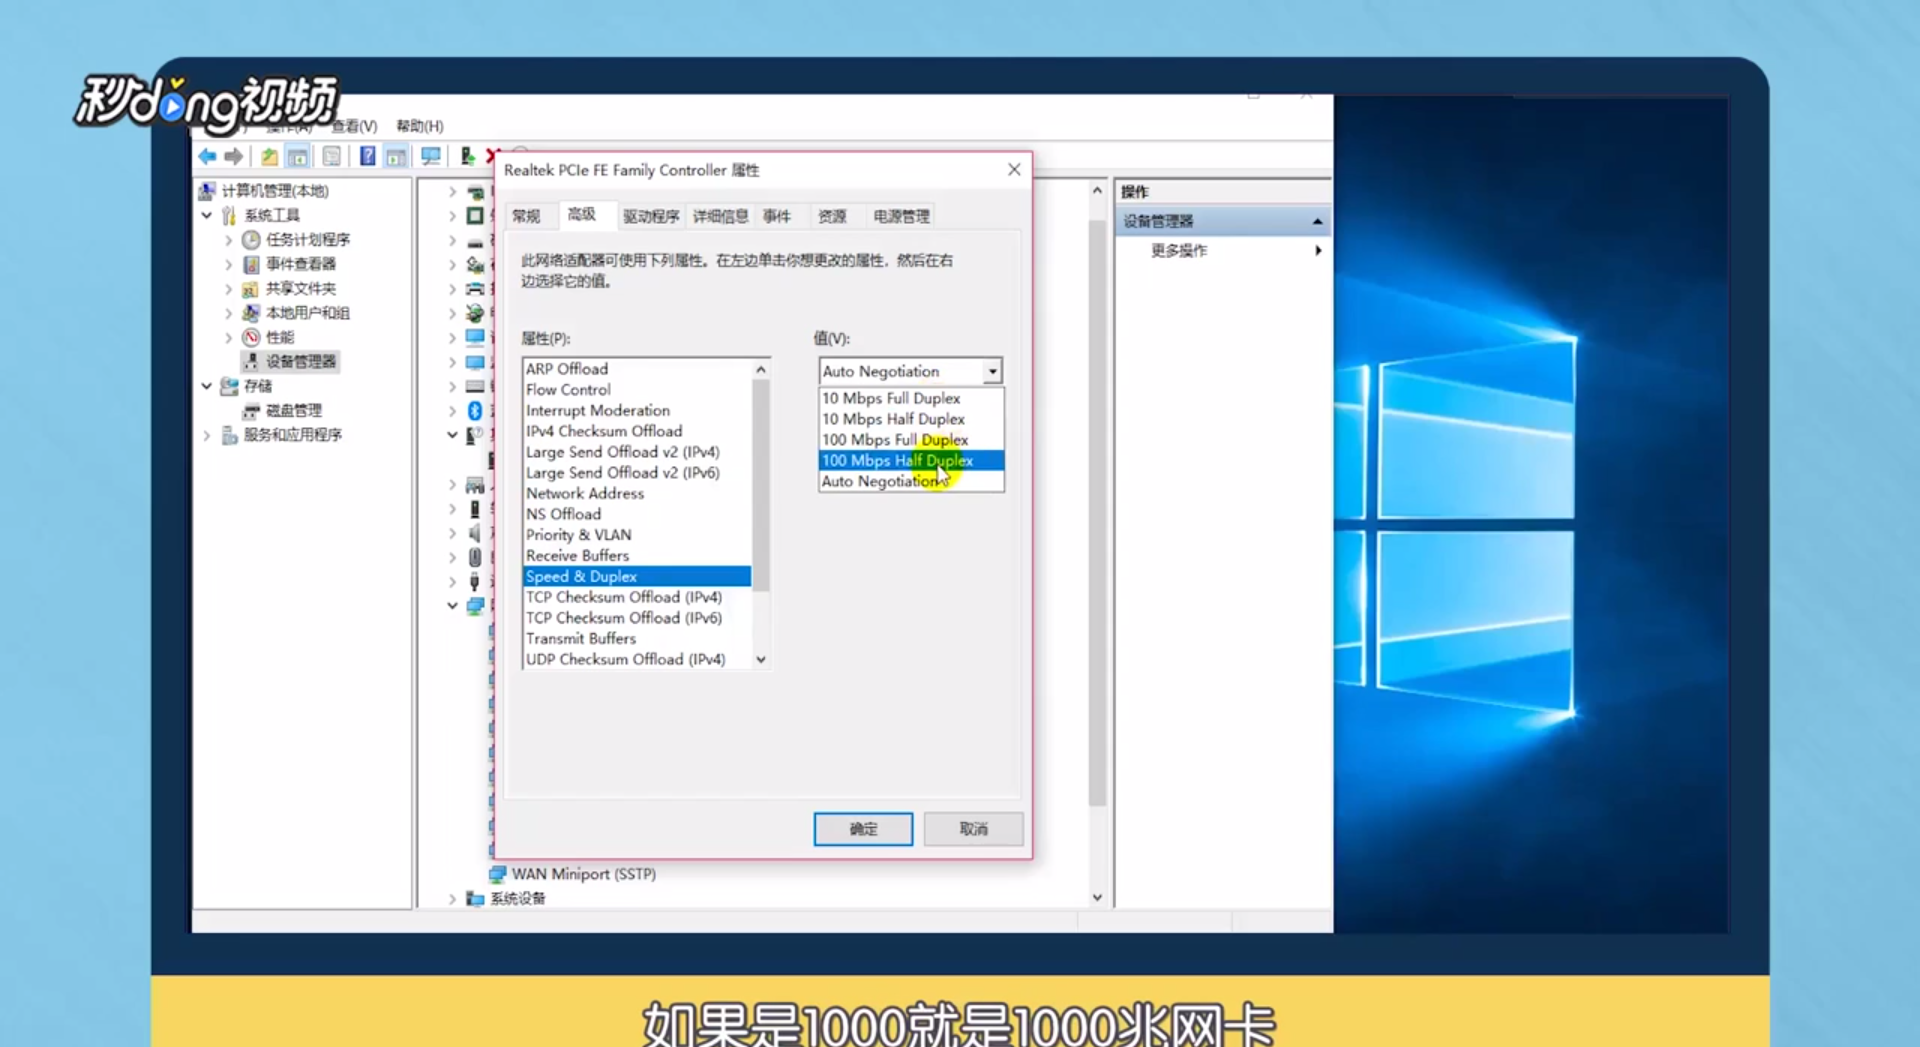Click the 本地用户和组 icon
The height and width of the screenshot is (1047, 1920).
click(251, 312)
